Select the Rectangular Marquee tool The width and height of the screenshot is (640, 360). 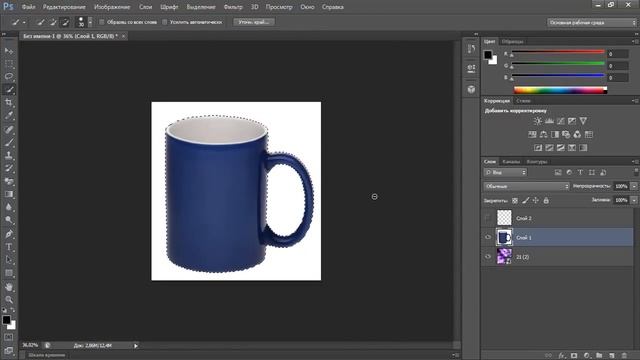coord(9,64)
